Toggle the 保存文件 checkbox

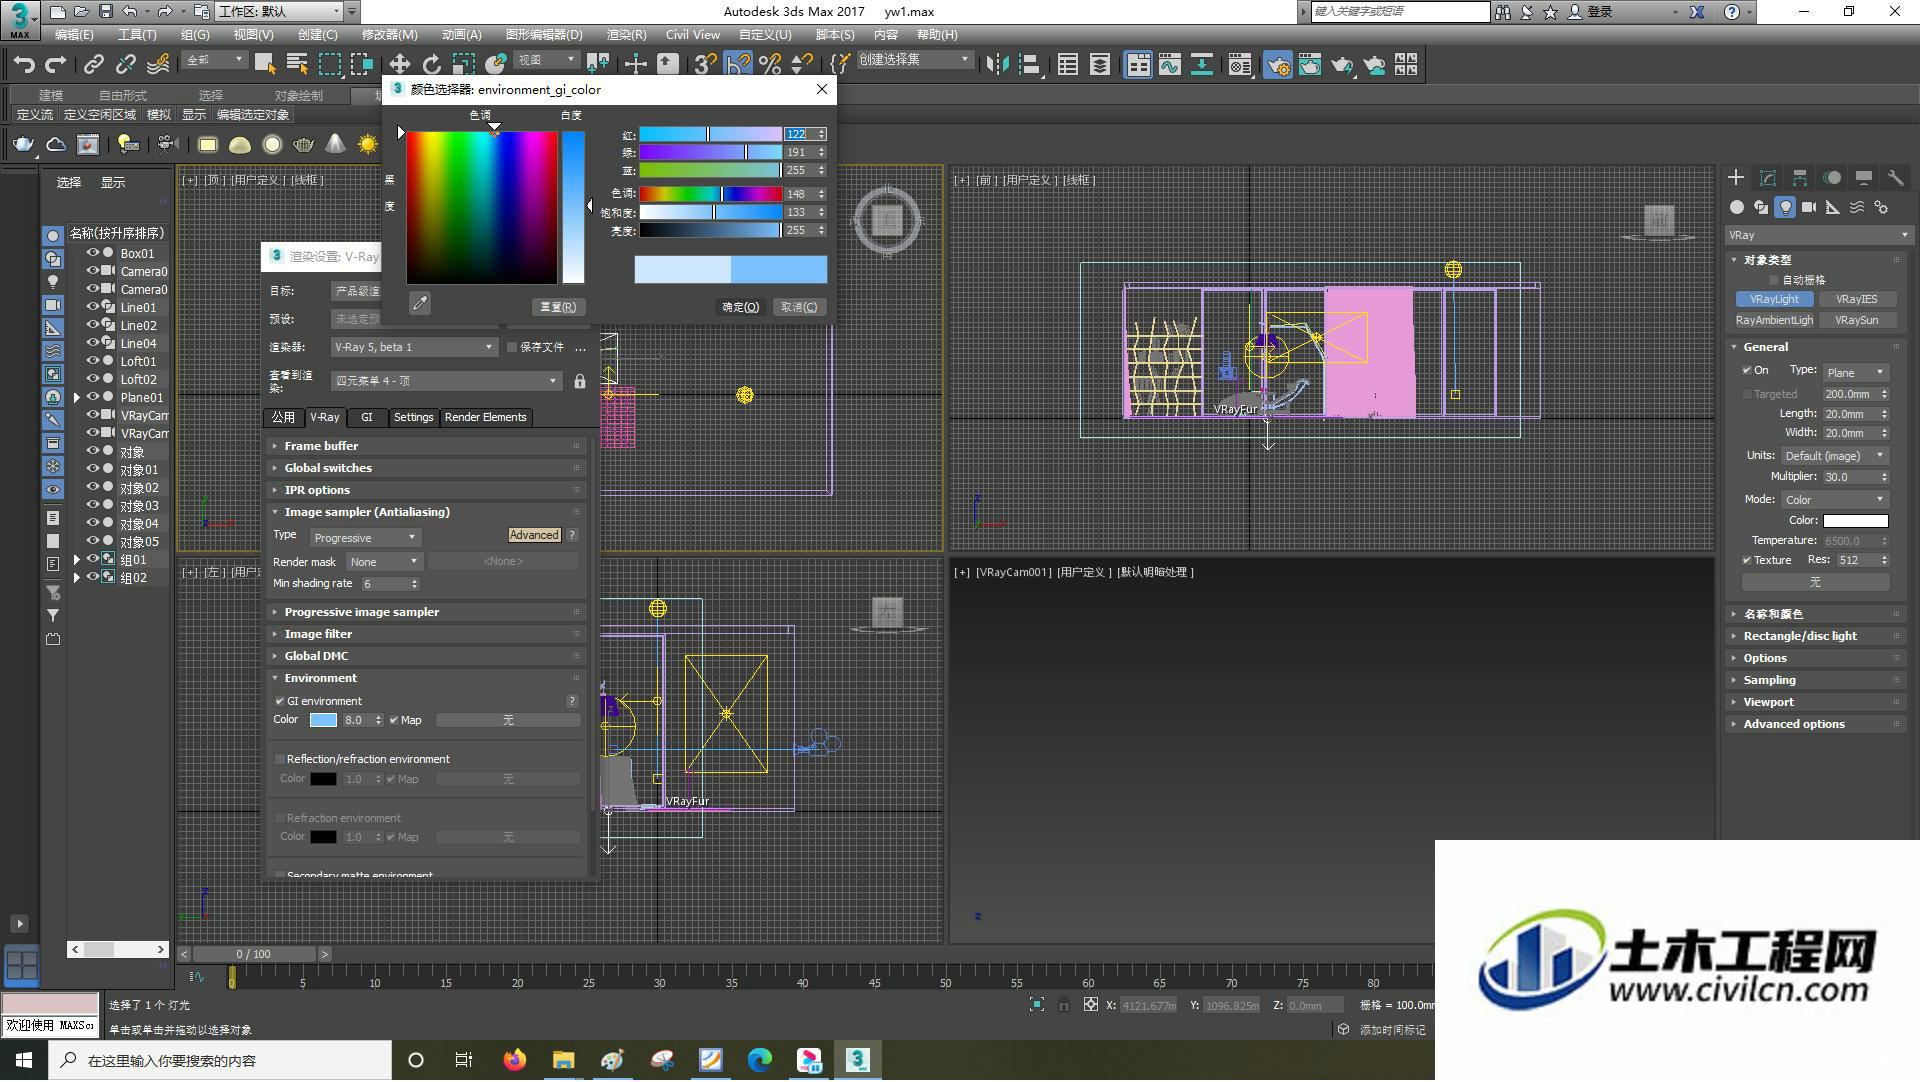(512, 347)
